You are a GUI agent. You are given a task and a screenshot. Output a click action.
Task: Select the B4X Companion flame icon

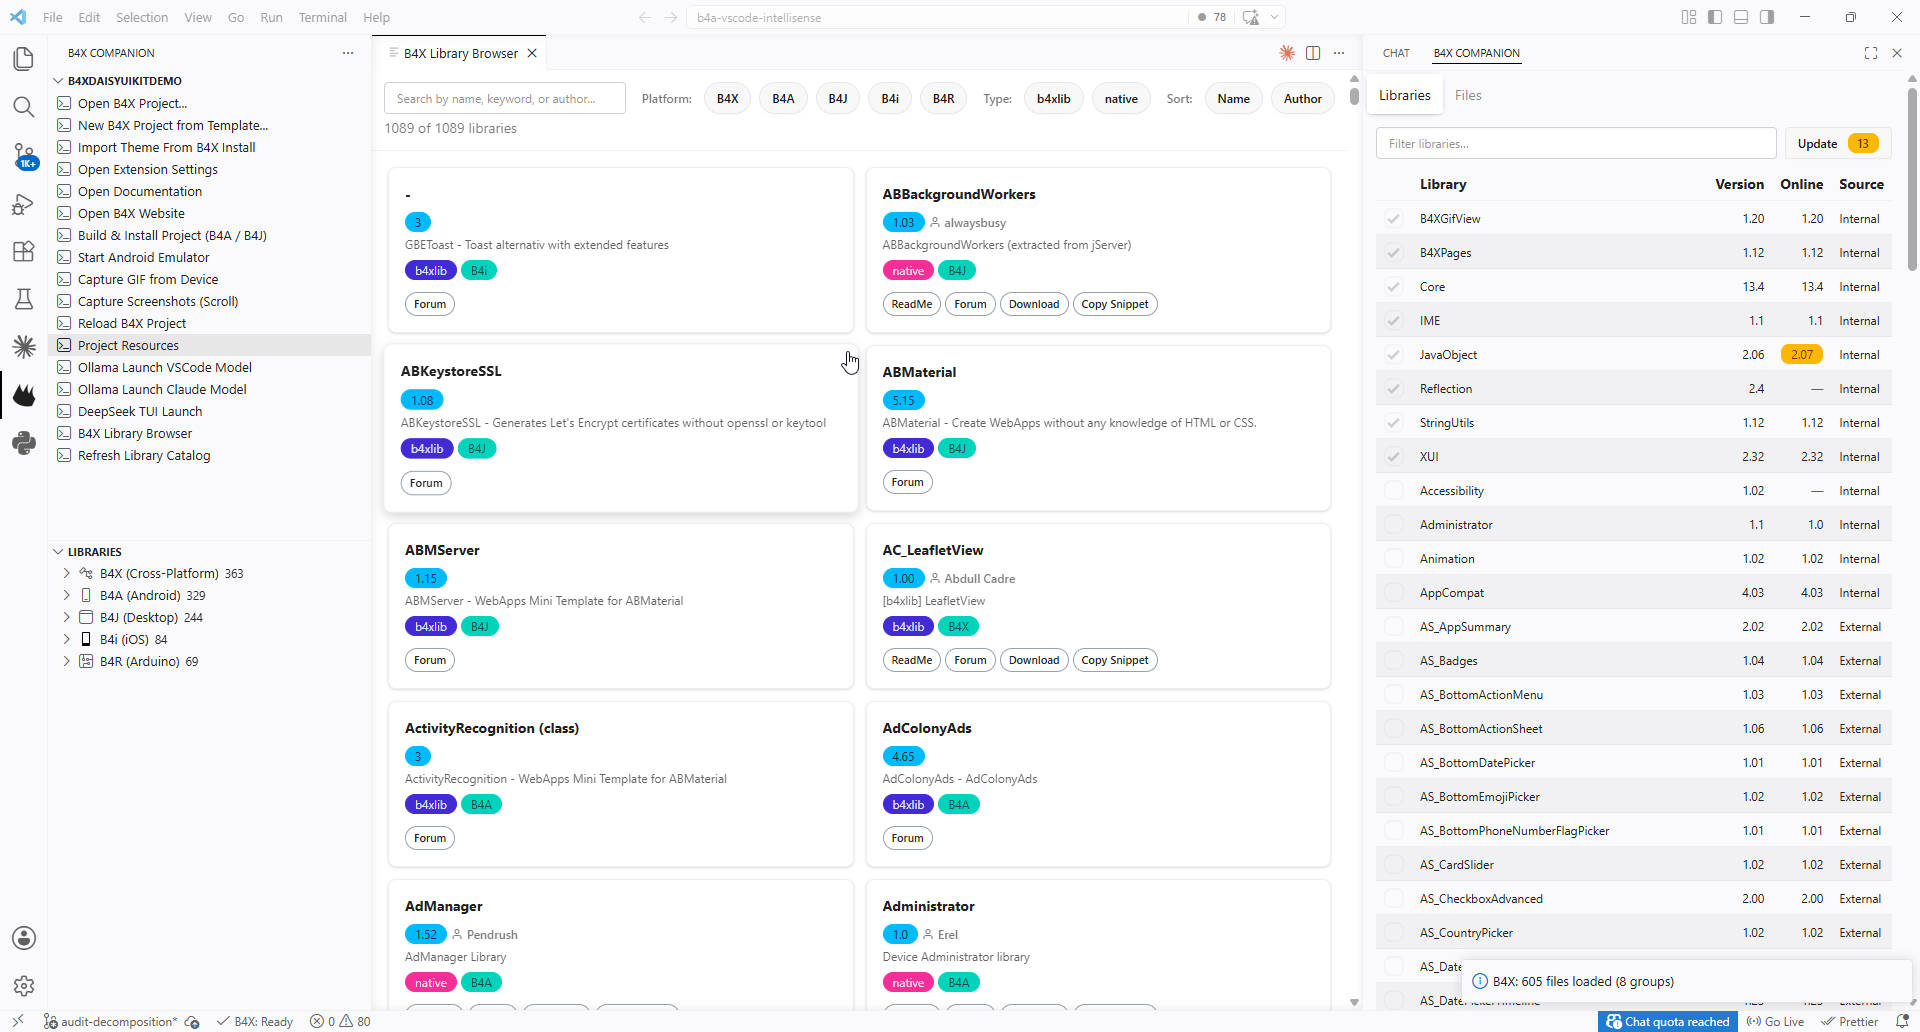[x=24, y=395]
